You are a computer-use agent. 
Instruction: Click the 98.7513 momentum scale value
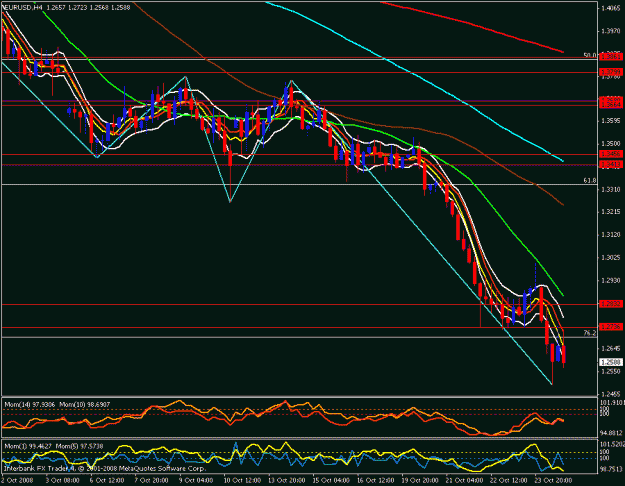pyautogui.click(x=611, y=470)
